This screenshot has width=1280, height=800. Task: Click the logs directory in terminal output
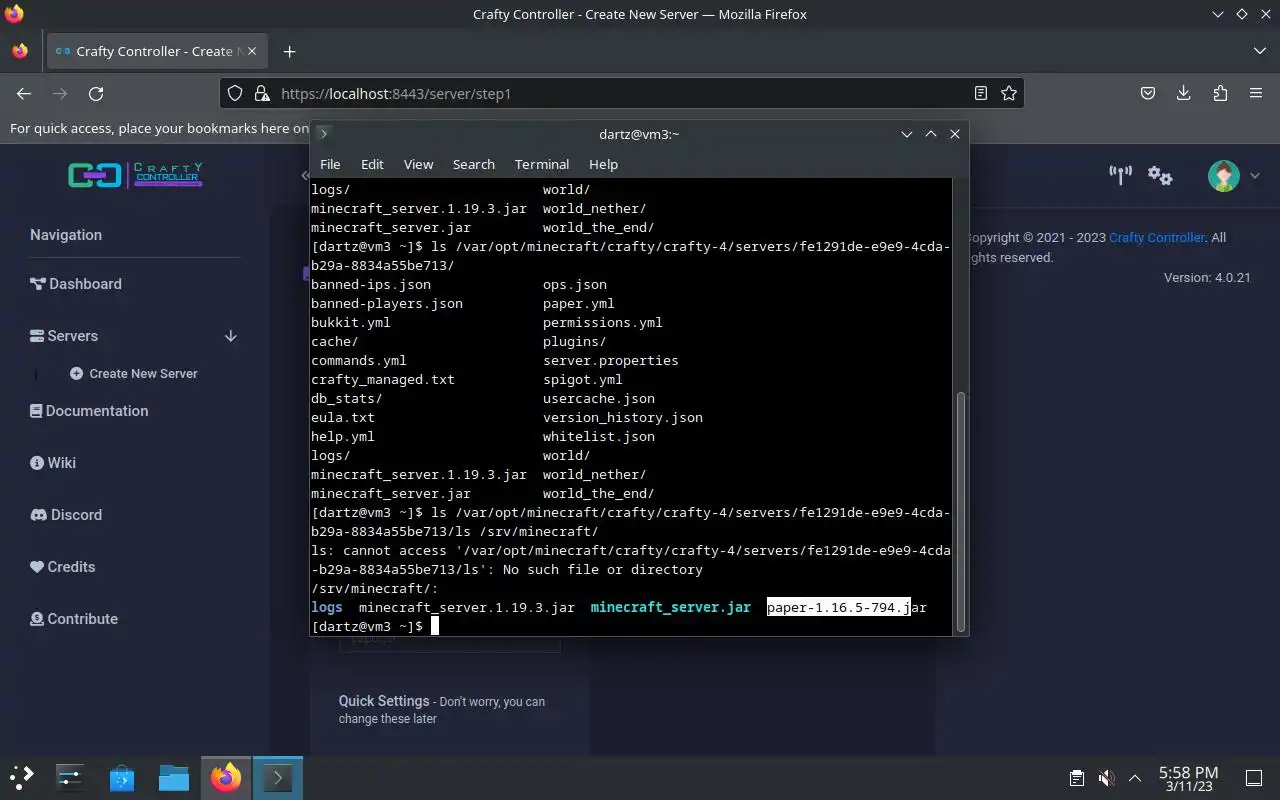(x=327, y=607)
